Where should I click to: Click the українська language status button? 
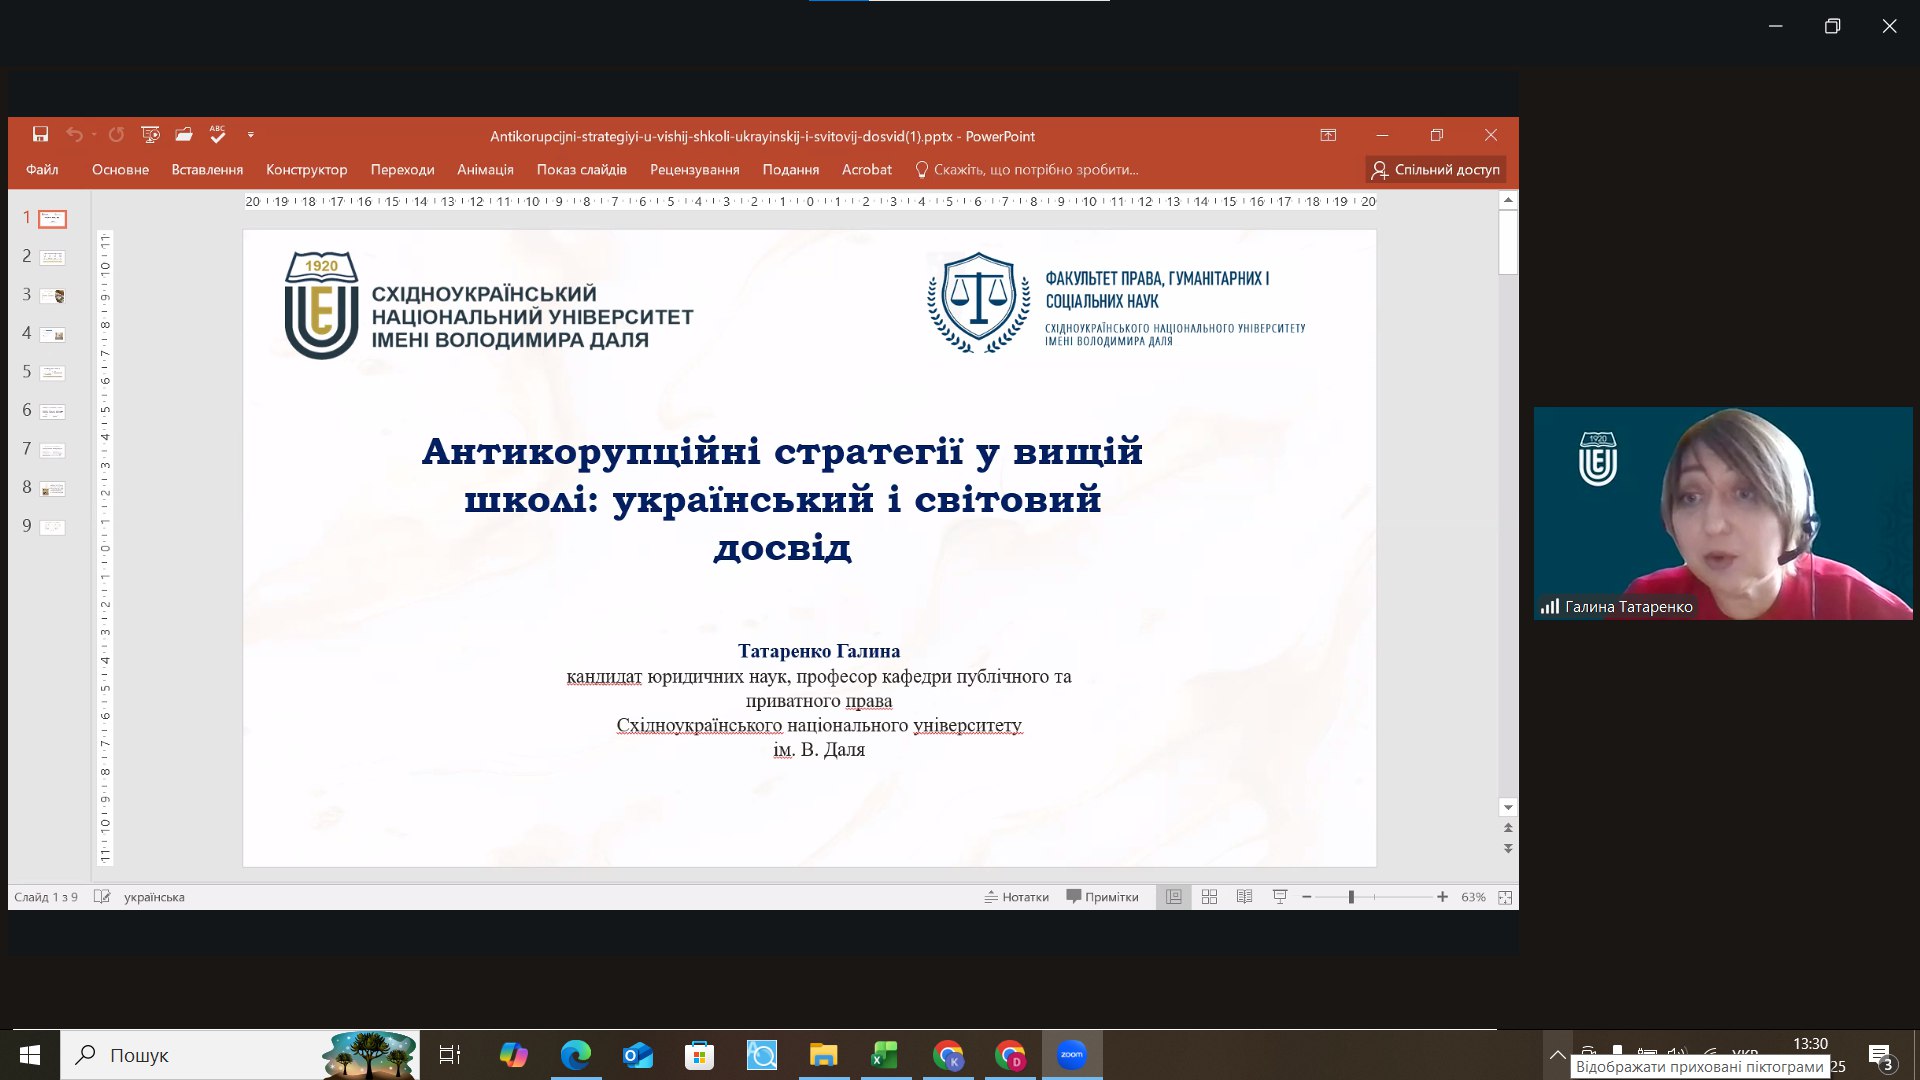point(154,897)
